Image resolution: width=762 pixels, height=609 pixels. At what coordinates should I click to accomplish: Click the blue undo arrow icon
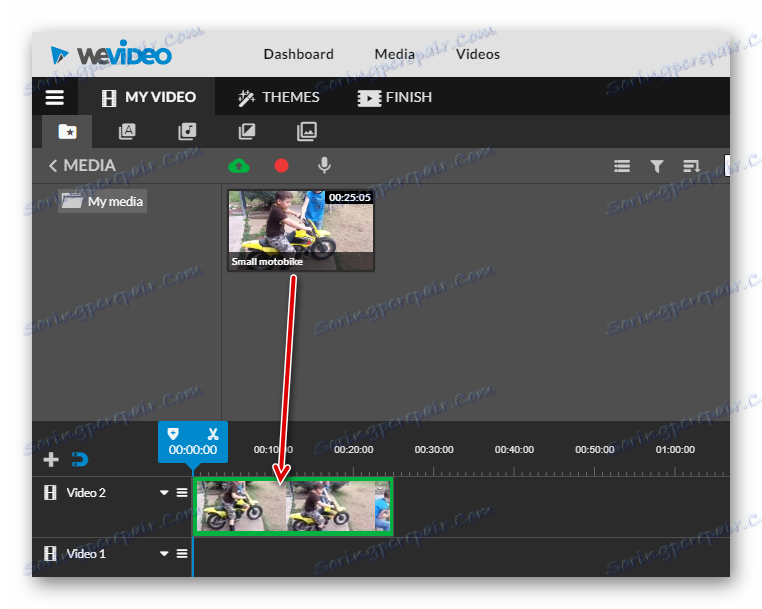click(x=80, y=459)
